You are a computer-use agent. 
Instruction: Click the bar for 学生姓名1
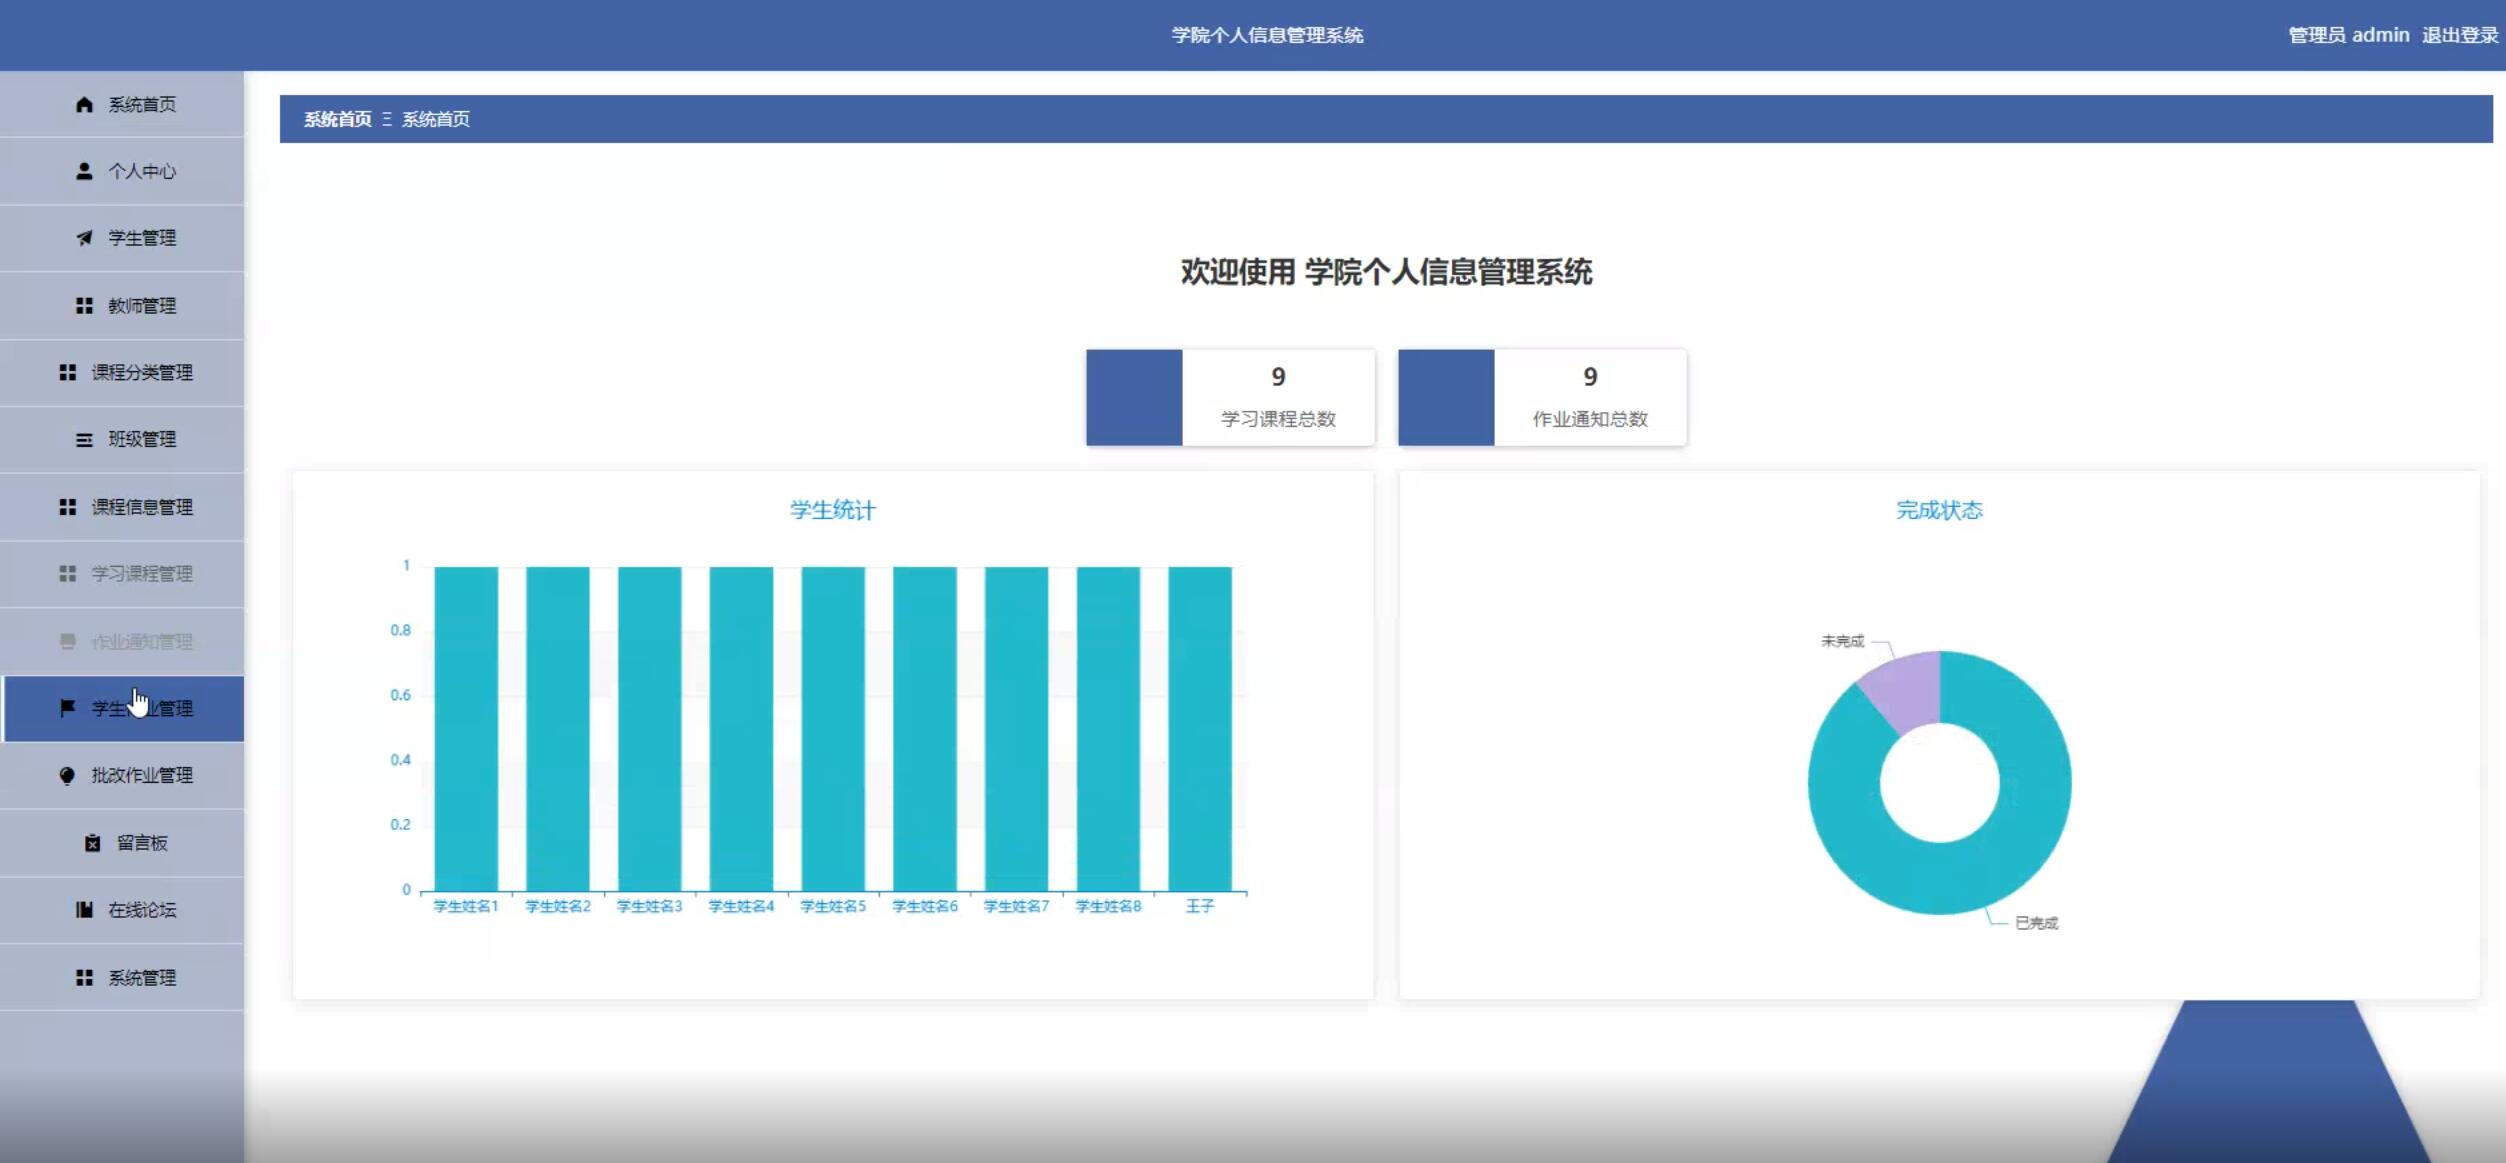tap(466, 728)
